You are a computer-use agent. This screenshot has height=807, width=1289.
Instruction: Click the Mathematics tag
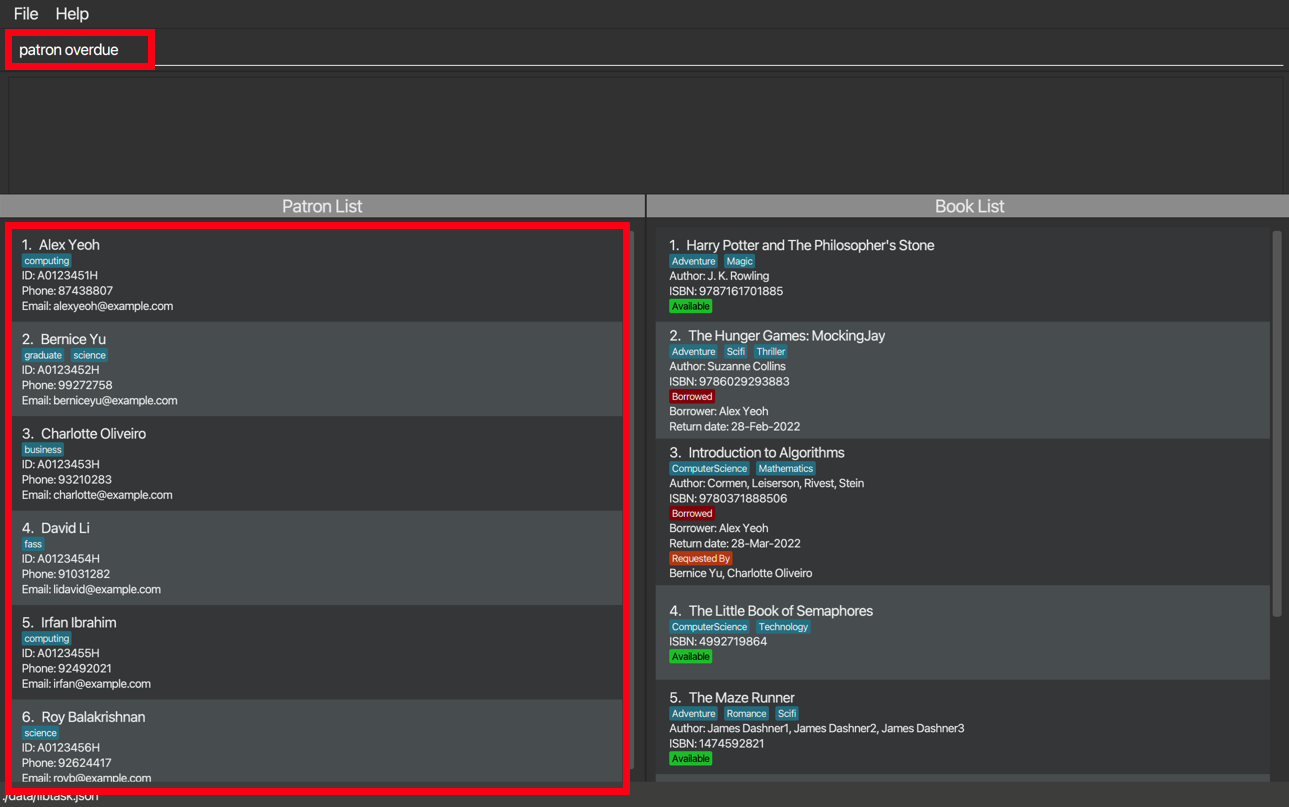[x=785, y=469]
